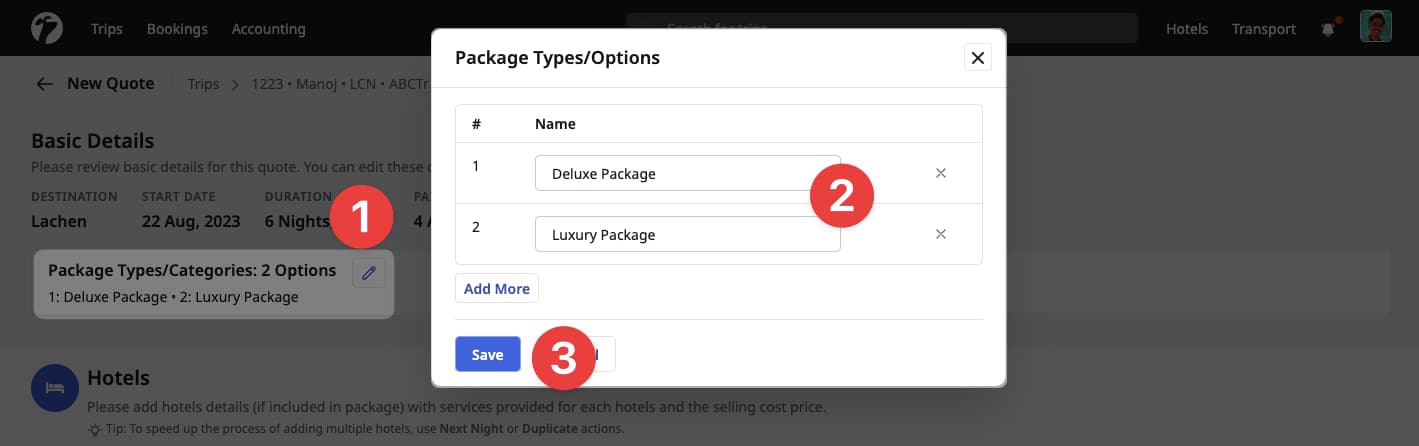Remove the Luxury Package row

coord(940,234)
